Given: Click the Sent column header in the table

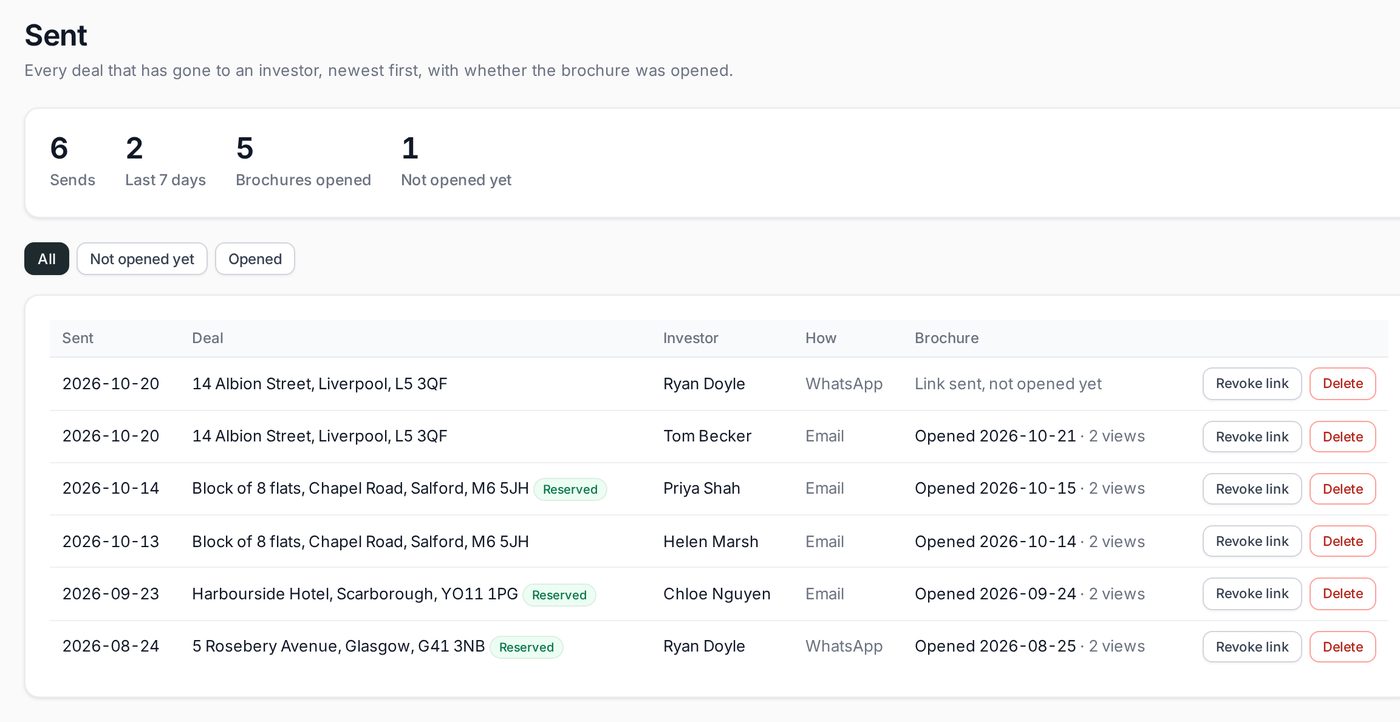Looking at the screenshot, I should (78, 338).
